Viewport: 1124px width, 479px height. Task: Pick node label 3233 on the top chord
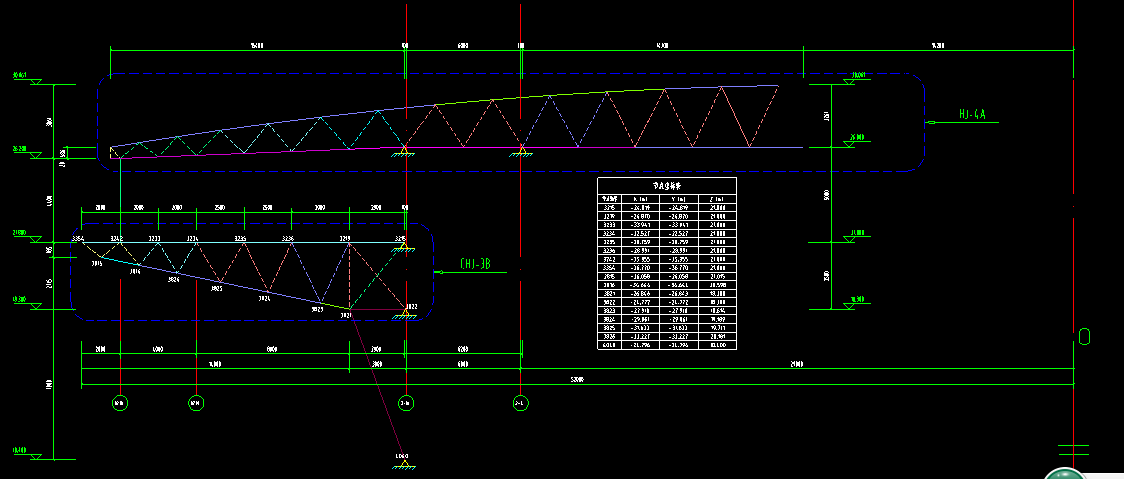click(155, 238)
